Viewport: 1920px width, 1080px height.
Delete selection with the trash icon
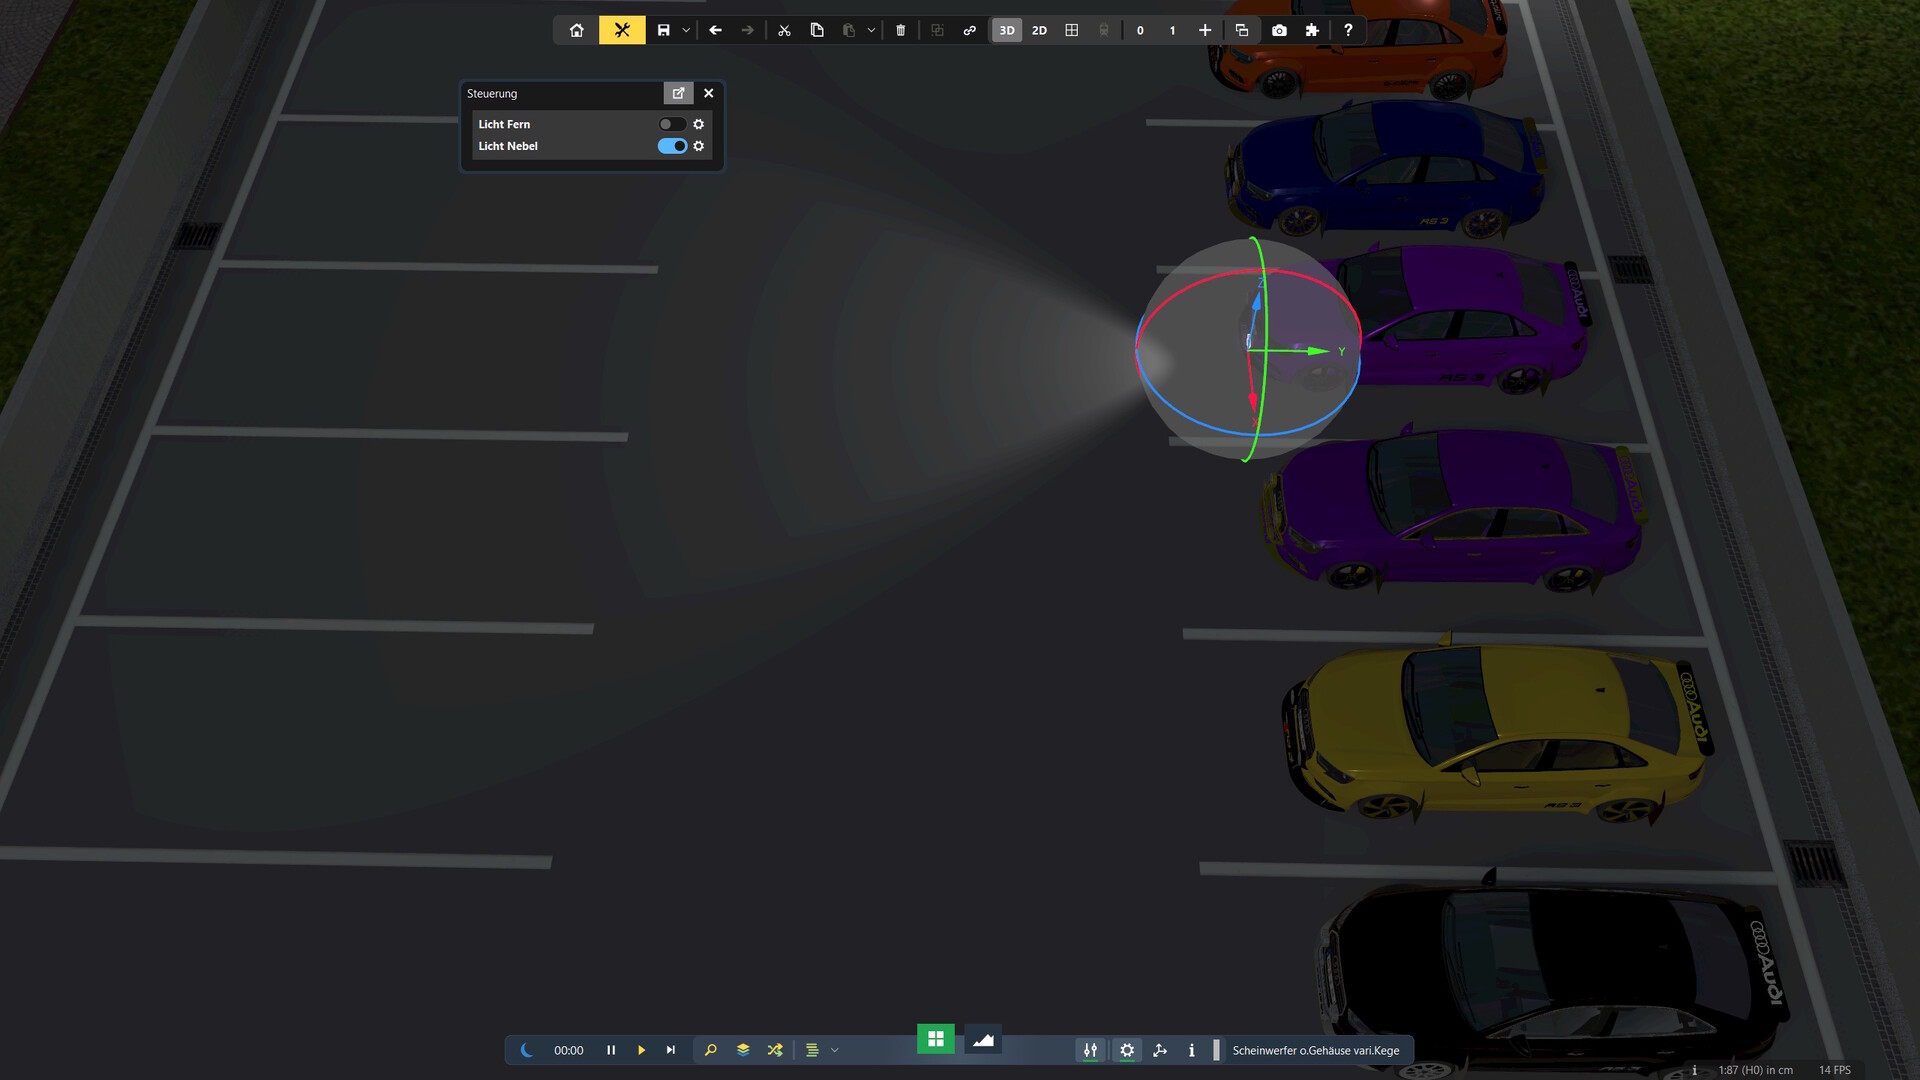click(900, 30)
